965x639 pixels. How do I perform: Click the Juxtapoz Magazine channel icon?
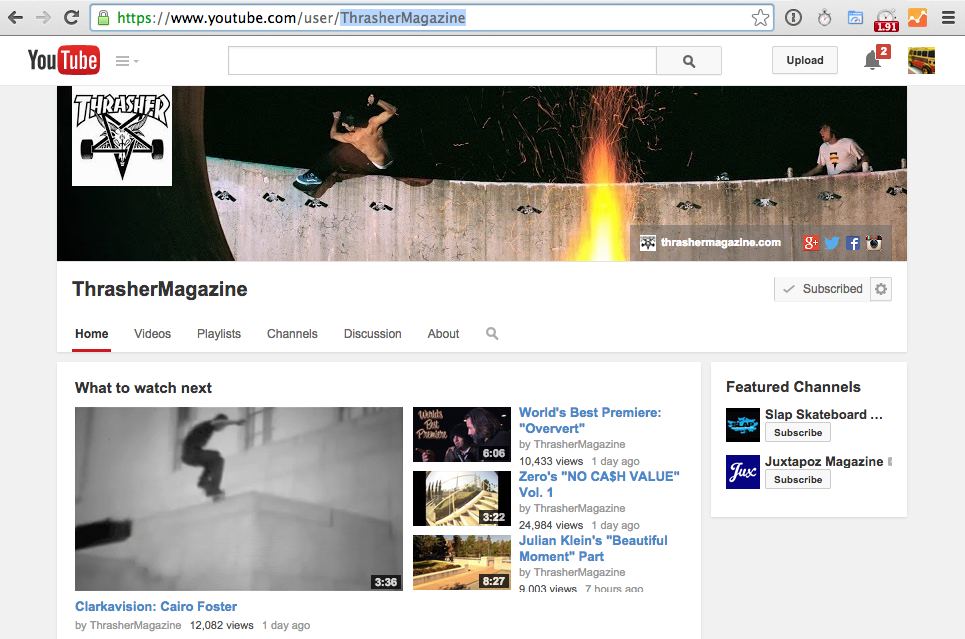[743, 472]
